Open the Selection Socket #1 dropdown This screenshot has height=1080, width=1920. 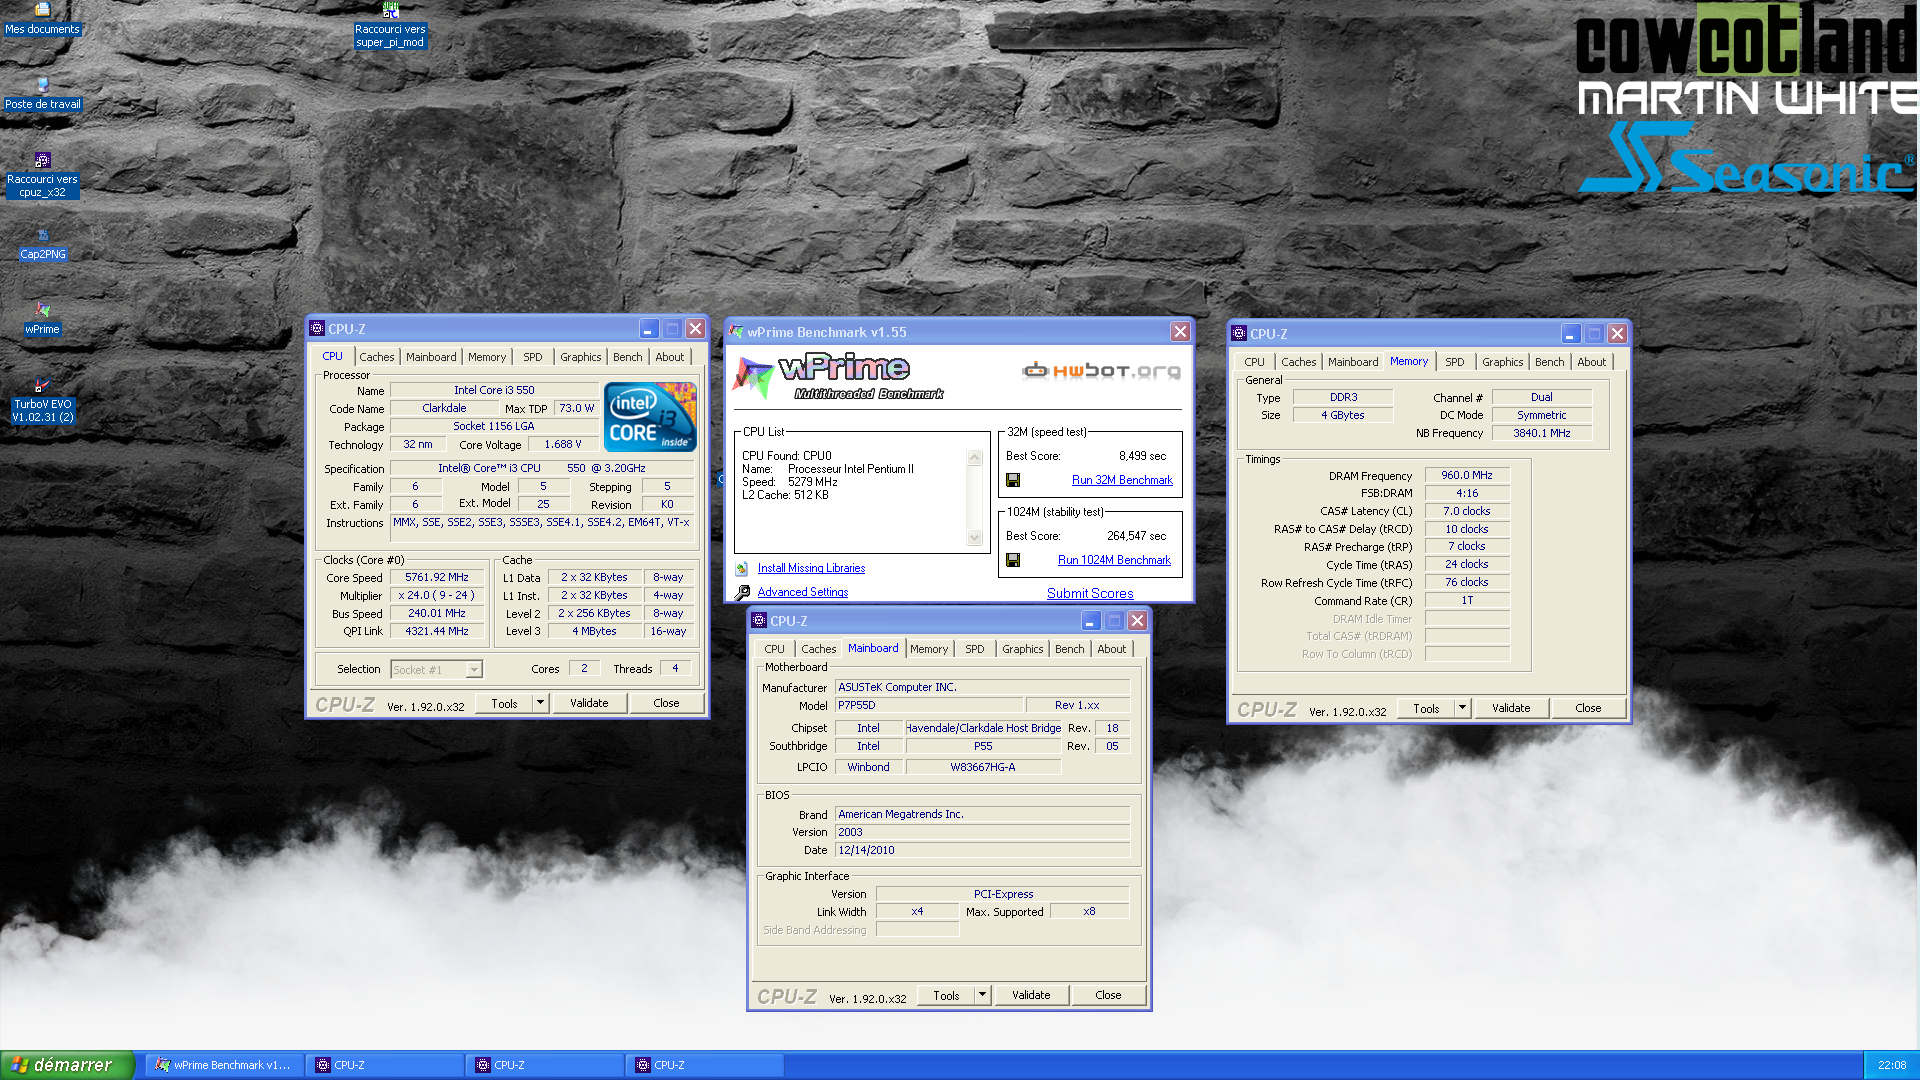tap(474, 669)
